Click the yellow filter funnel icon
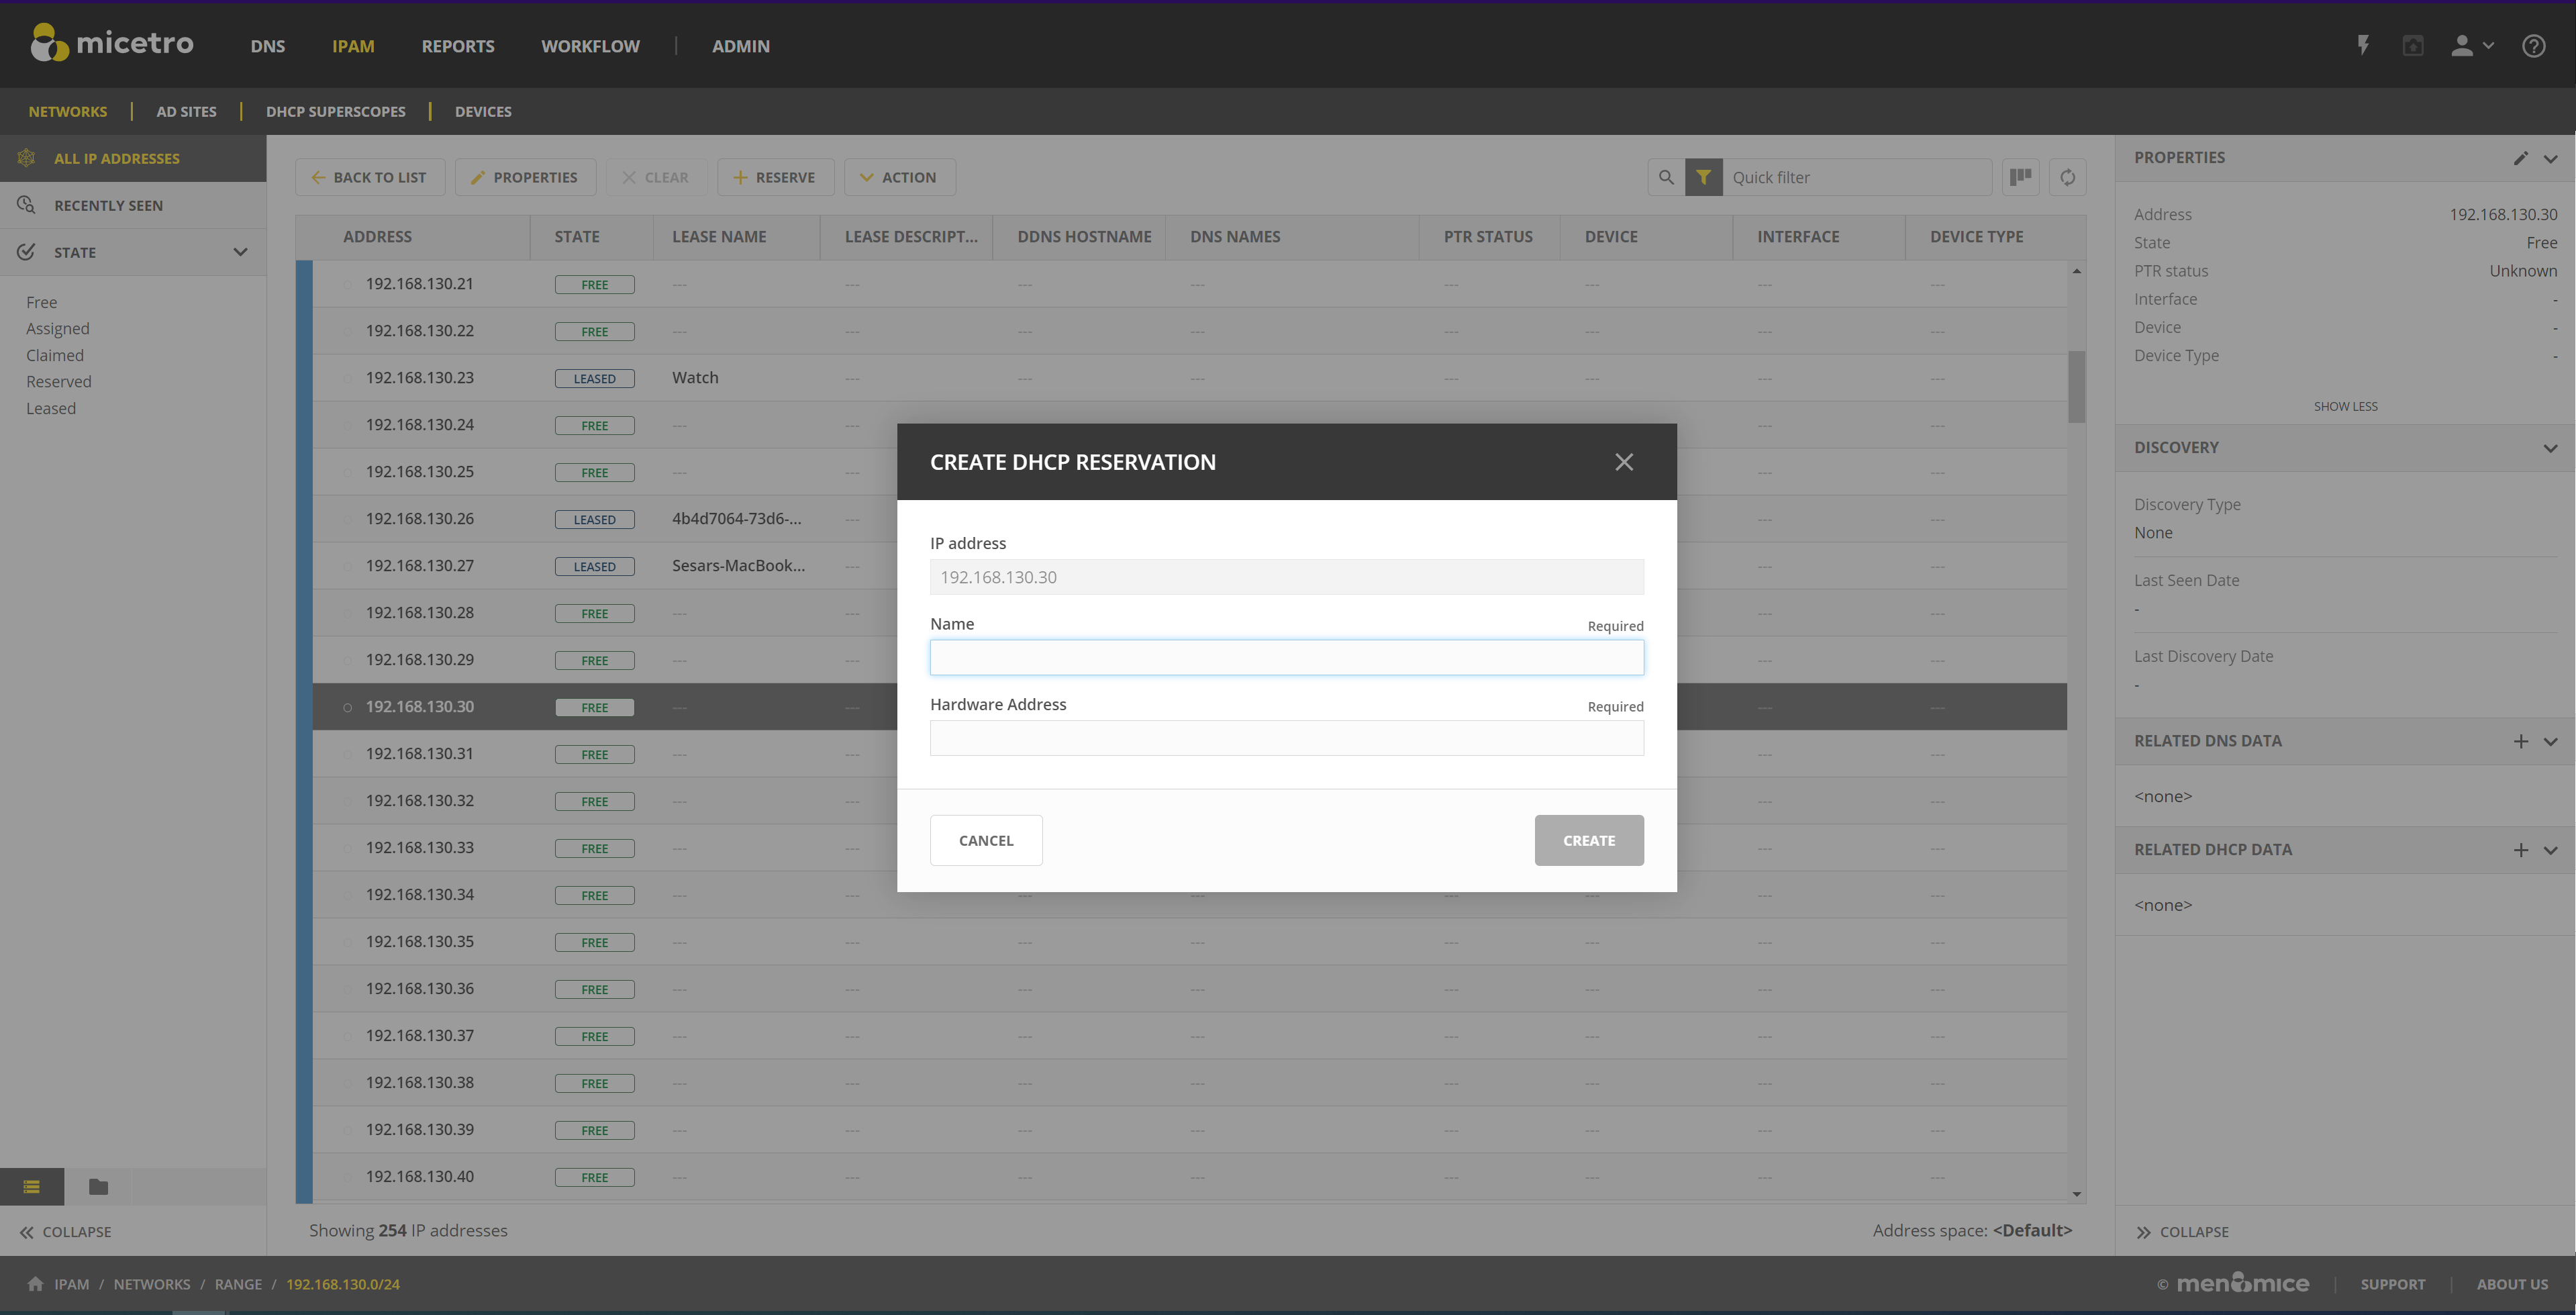 point(1703,177)
